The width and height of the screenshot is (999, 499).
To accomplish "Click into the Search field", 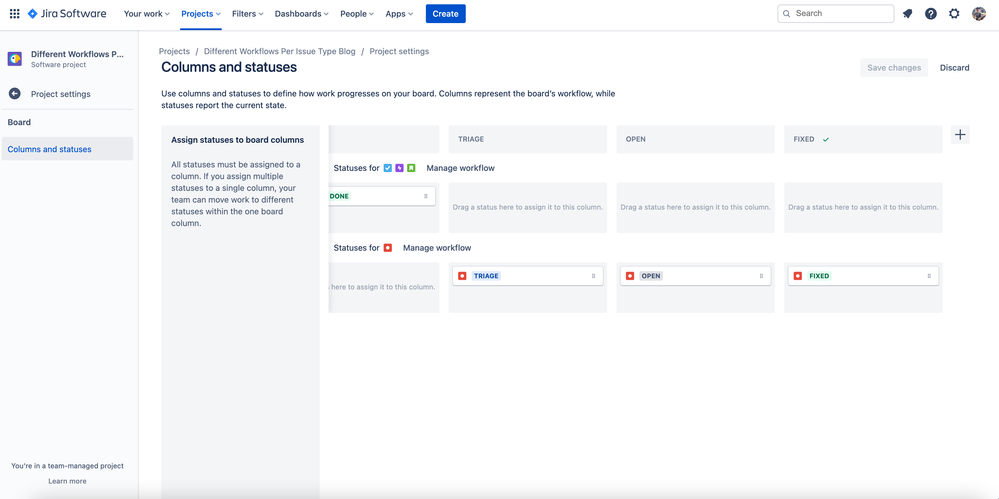I will pyautogui.click(x=835, y=13).
